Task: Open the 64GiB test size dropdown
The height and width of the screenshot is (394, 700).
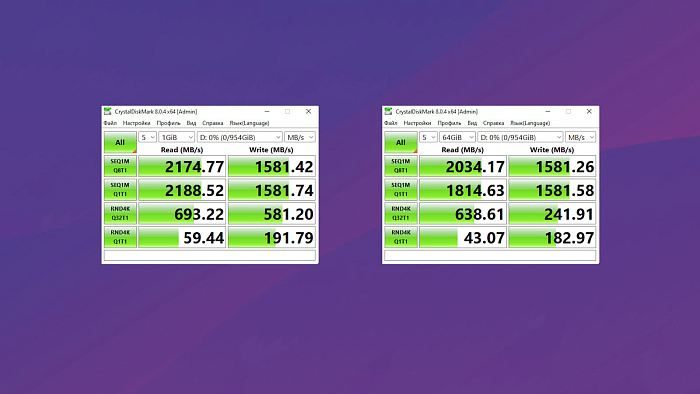Action: (x=458, y=137)
